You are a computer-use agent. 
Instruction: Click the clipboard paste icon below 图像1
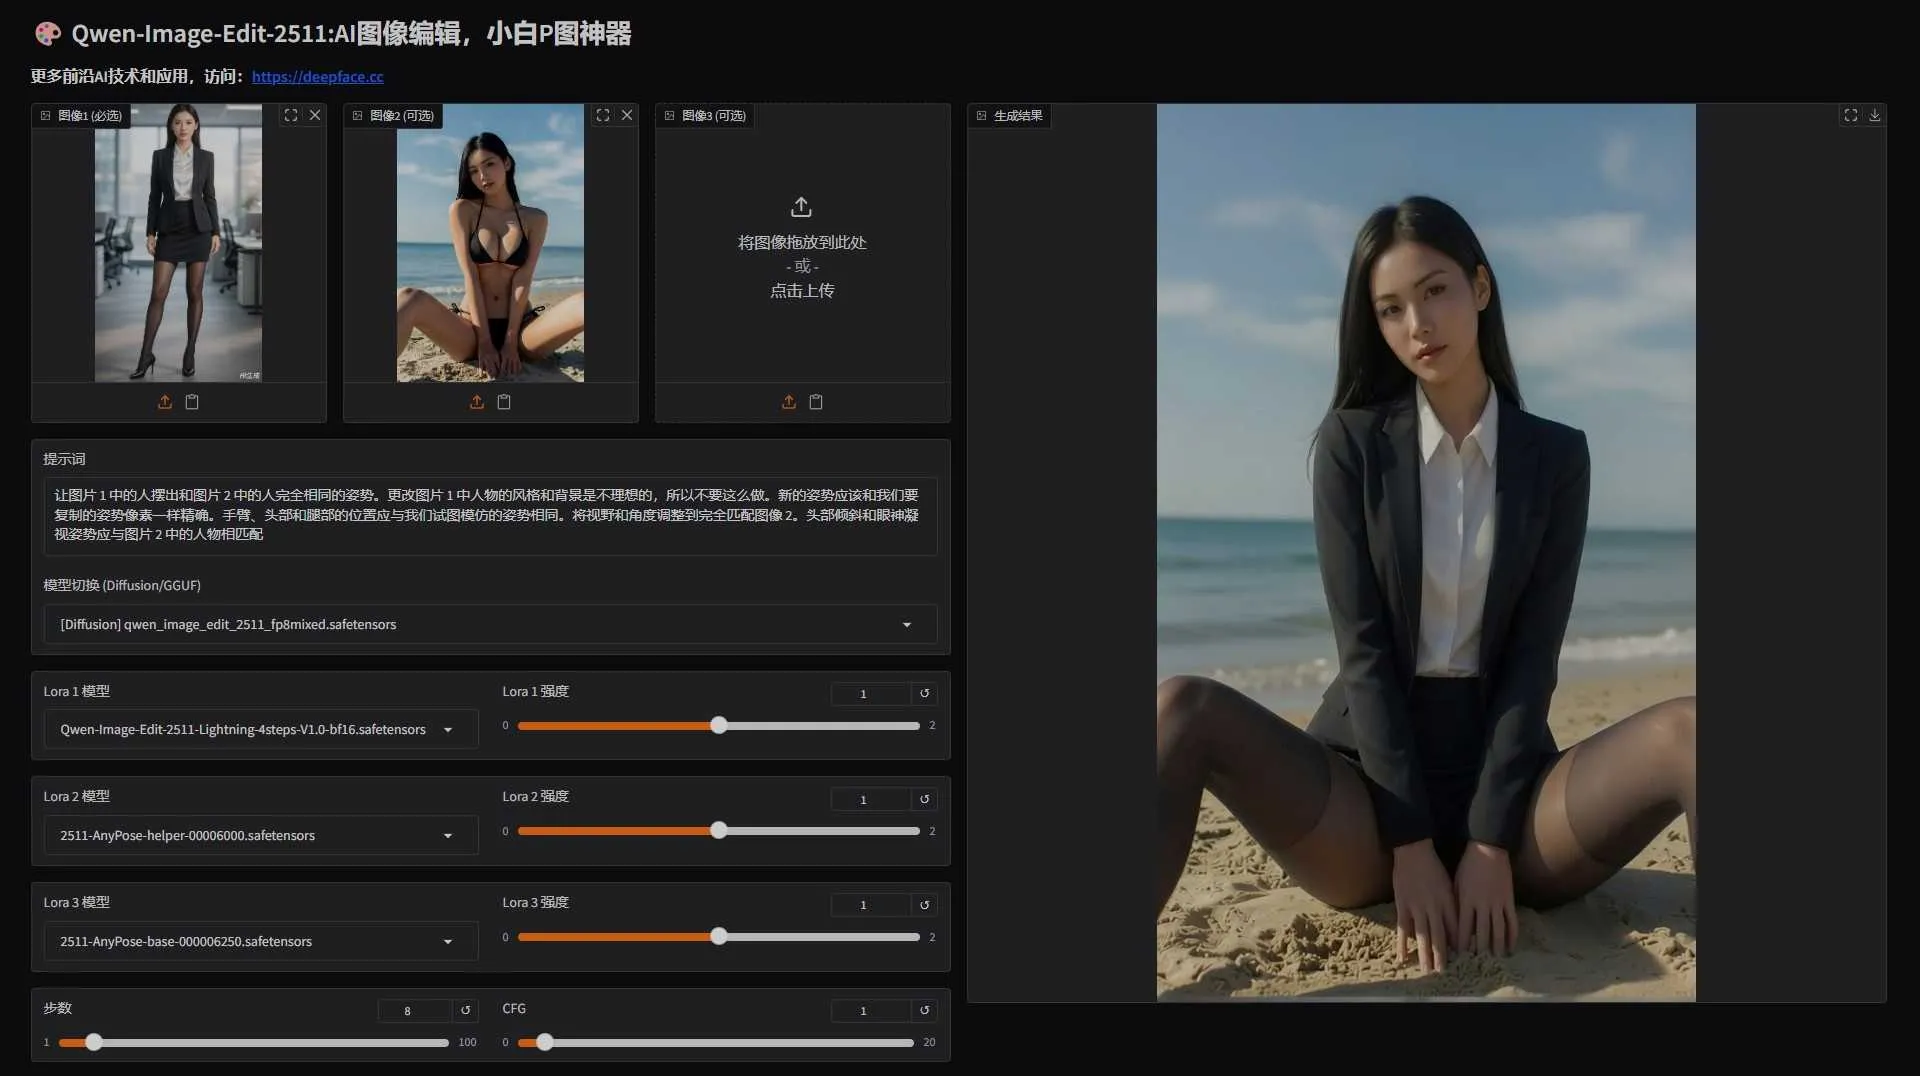tap(193, 402)
